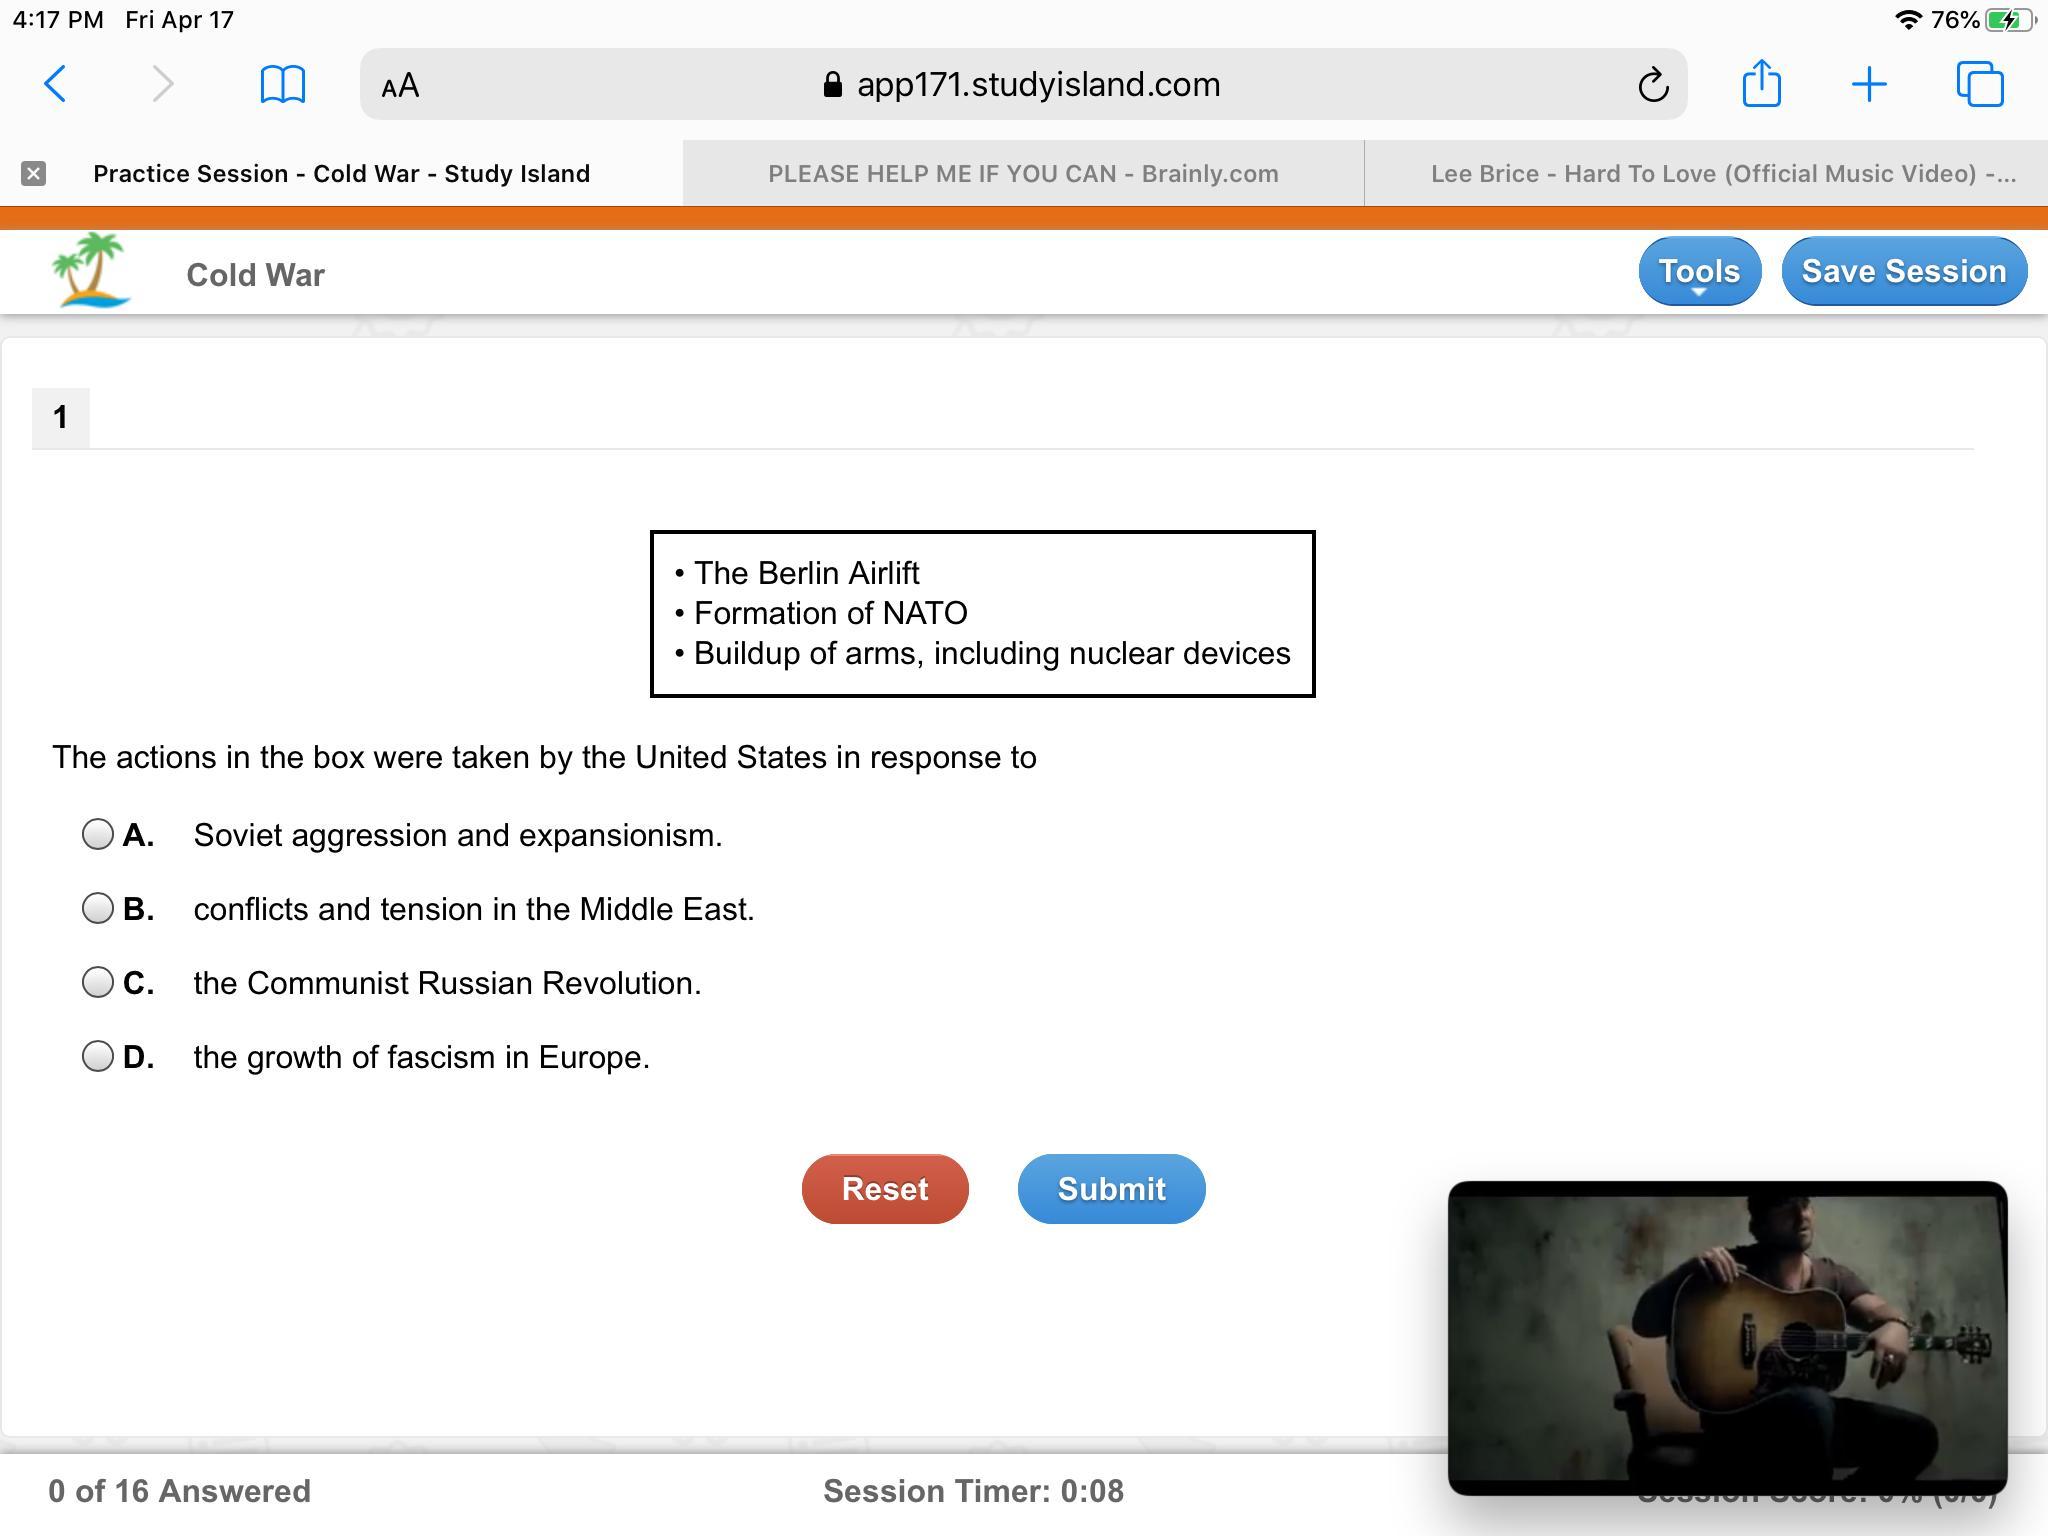Expand the Tools dropdown
The image size is (2048, 1536).
(1698, 272)
